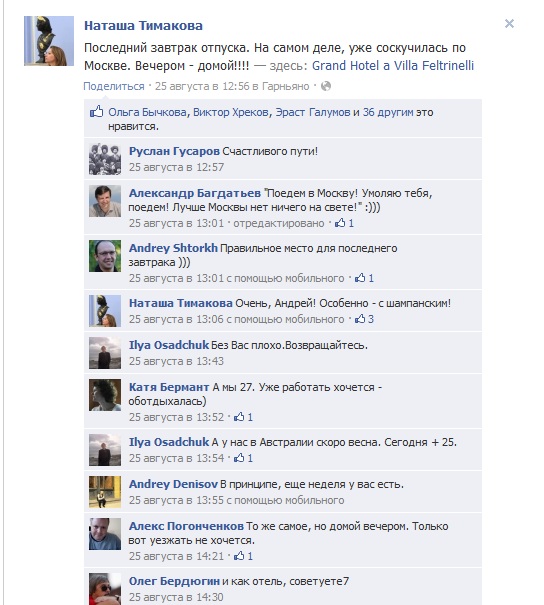Open Andrey Denisov's profile name
The width and height of the screenshot is (544, 605).
173,484
